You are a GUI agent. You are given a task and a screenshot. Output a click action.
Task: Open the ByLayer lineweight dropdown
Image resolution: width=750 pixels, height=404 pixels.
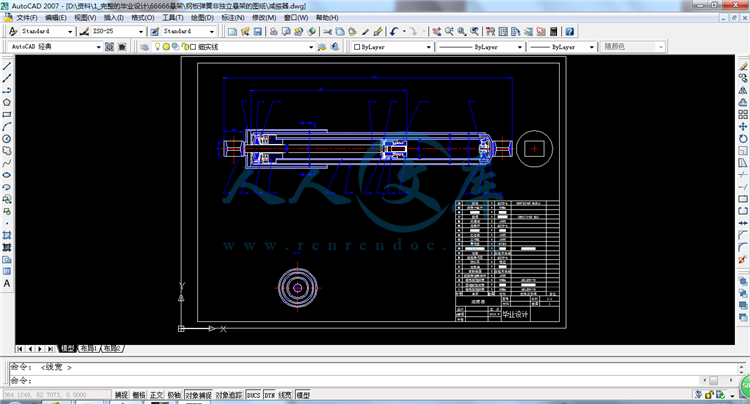click(591, 47)
